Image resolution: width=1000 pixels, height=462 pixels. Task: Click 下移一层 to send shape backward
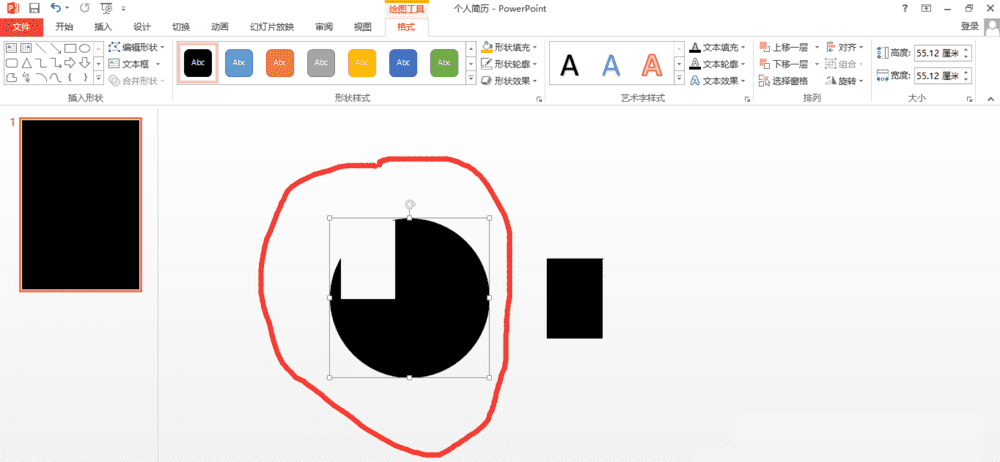point(784,64)
